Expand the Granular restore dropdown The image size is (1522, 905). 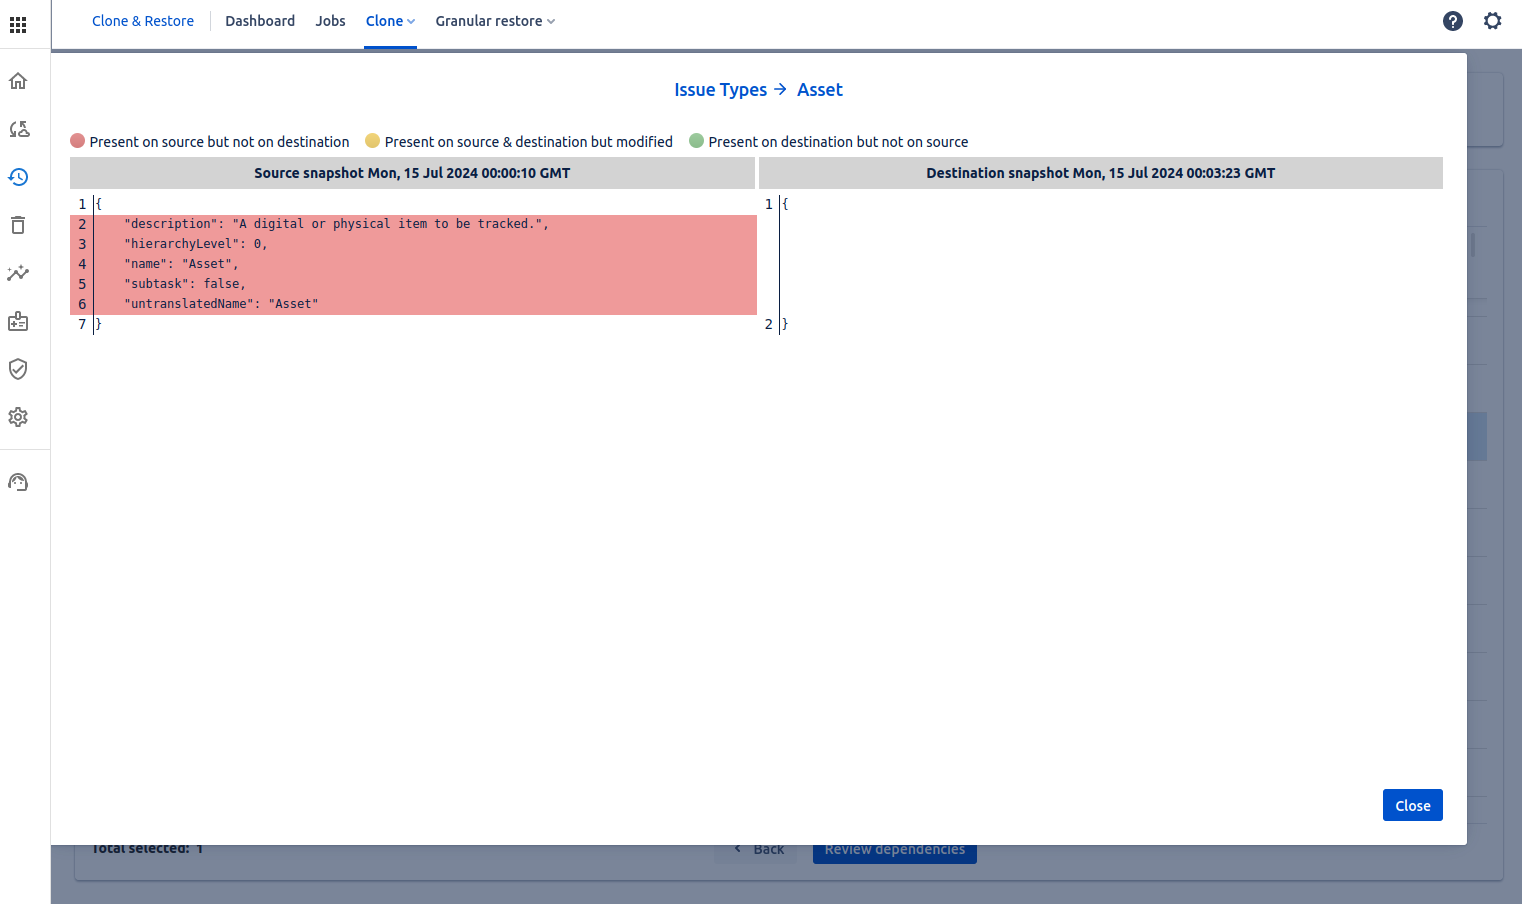(x=495, y=21)
